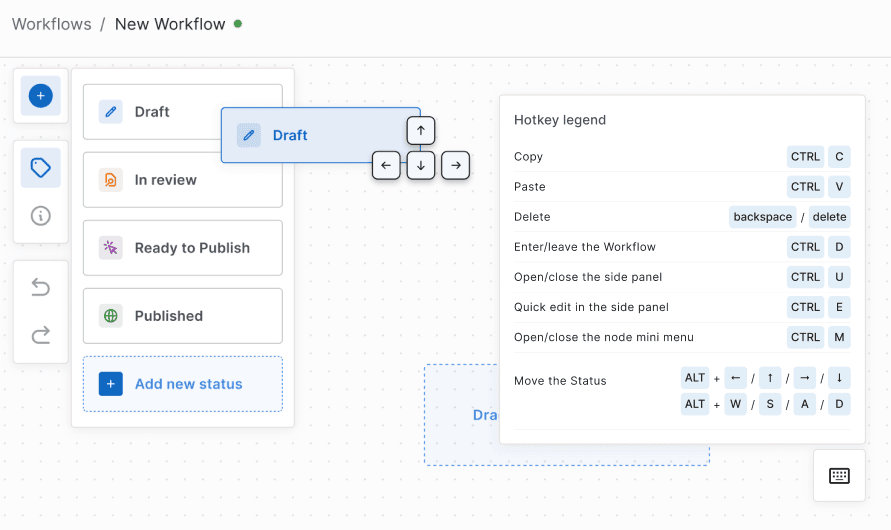
Task: Click Enter/leave the Workflow label
Action: pos(585,247)
